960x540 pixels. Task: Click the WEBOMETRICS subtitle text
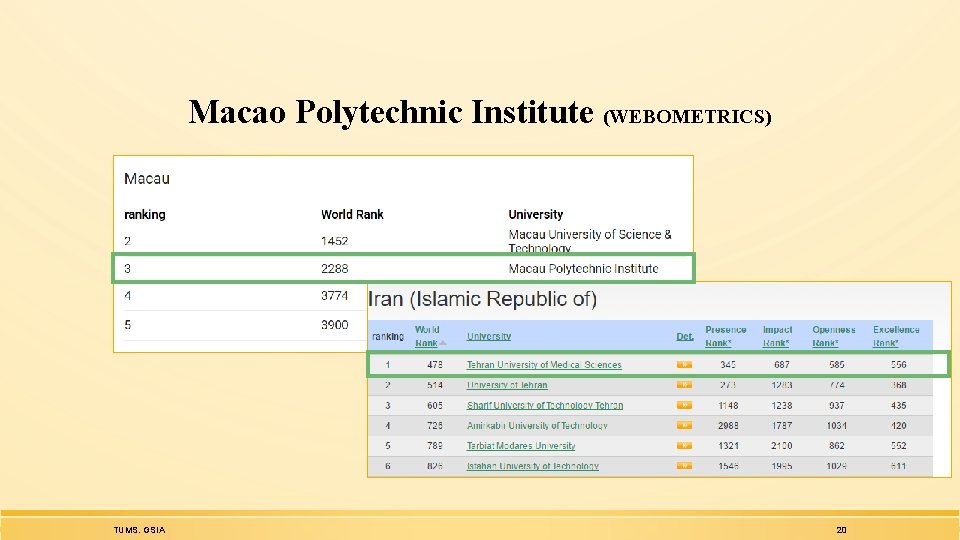(687, 116)
